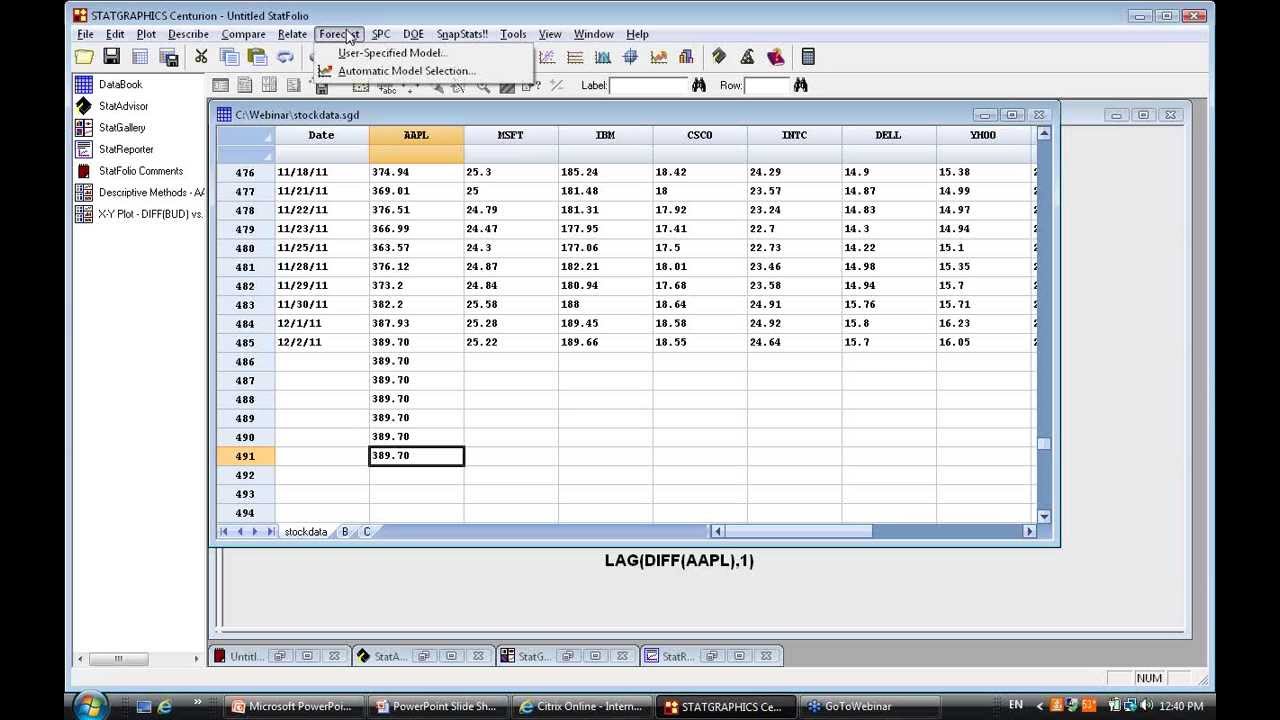Click binoculars icon next to Row field

pos(800,86)
